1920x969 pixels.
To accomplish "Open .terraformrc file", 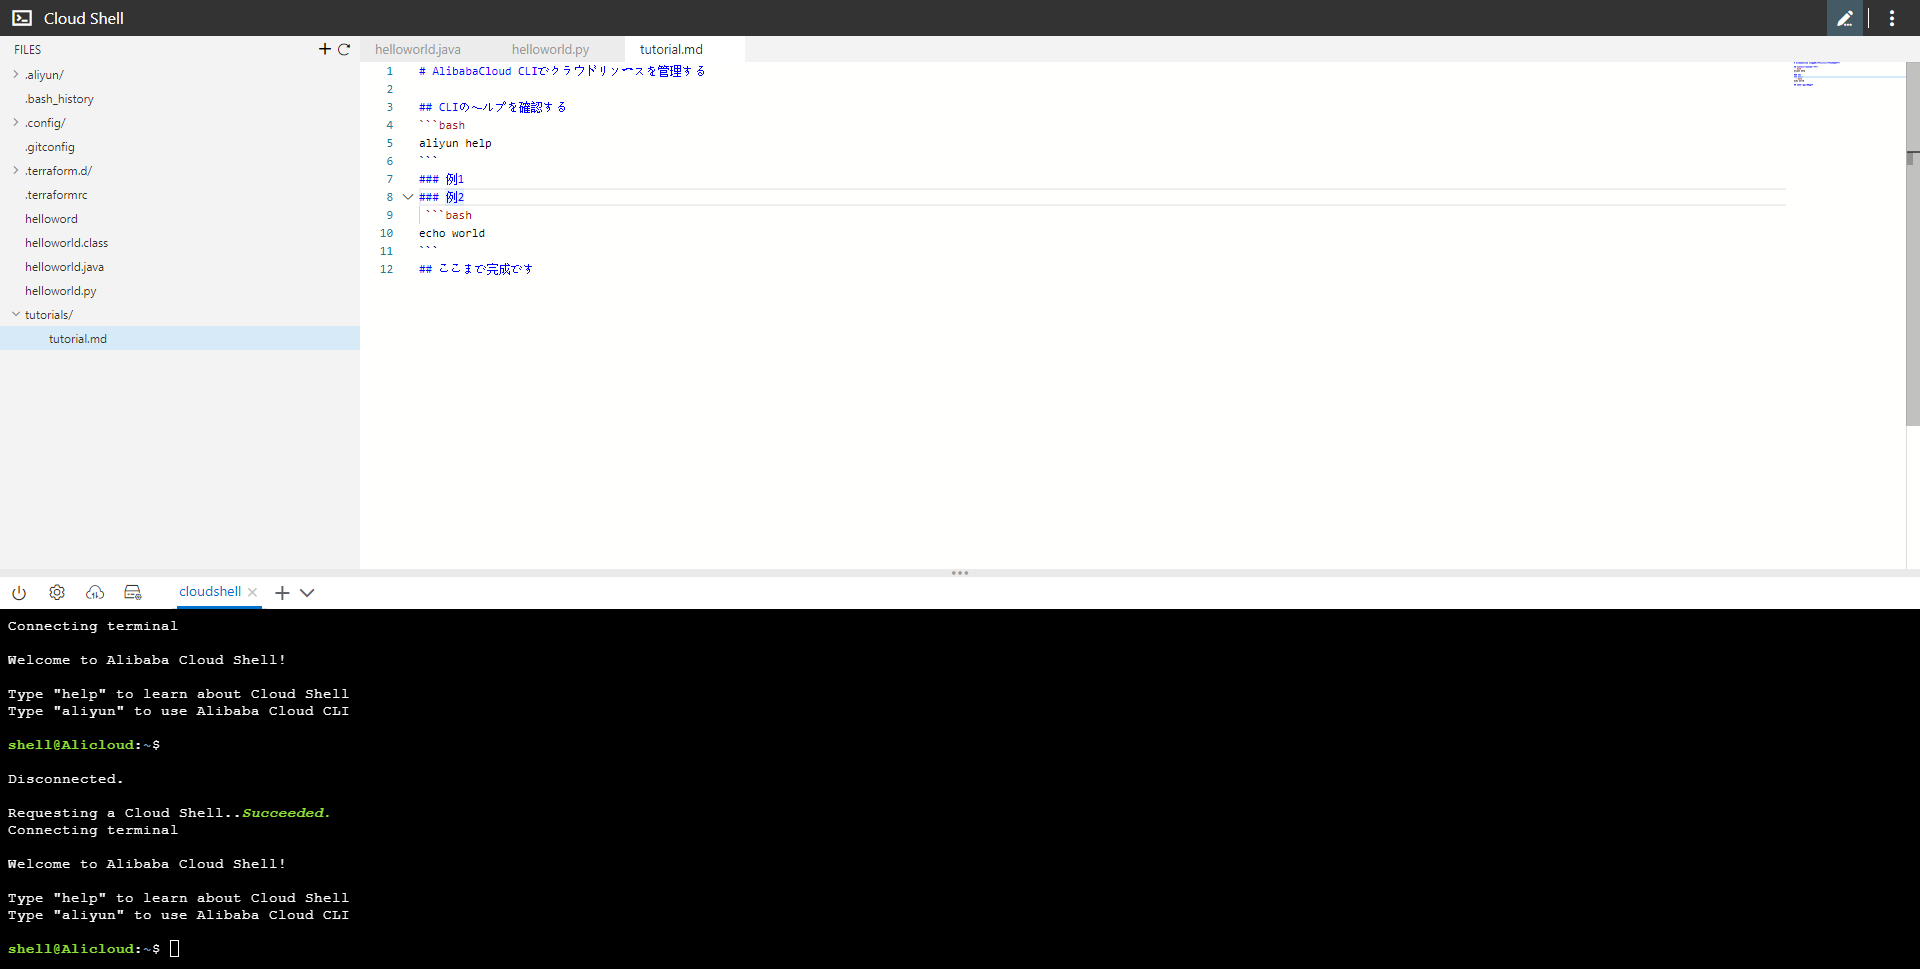I will (57, 195).
